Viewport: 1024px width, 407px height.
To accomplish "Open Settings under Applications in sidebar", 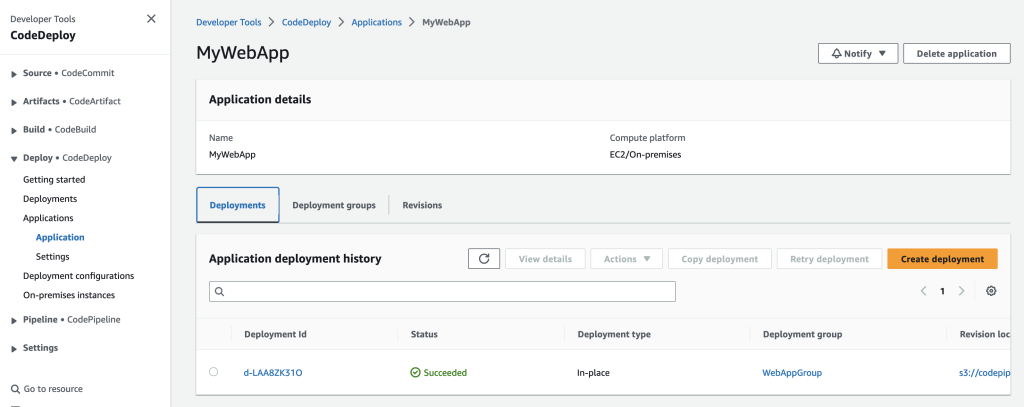I will click(x=53, y=257).
